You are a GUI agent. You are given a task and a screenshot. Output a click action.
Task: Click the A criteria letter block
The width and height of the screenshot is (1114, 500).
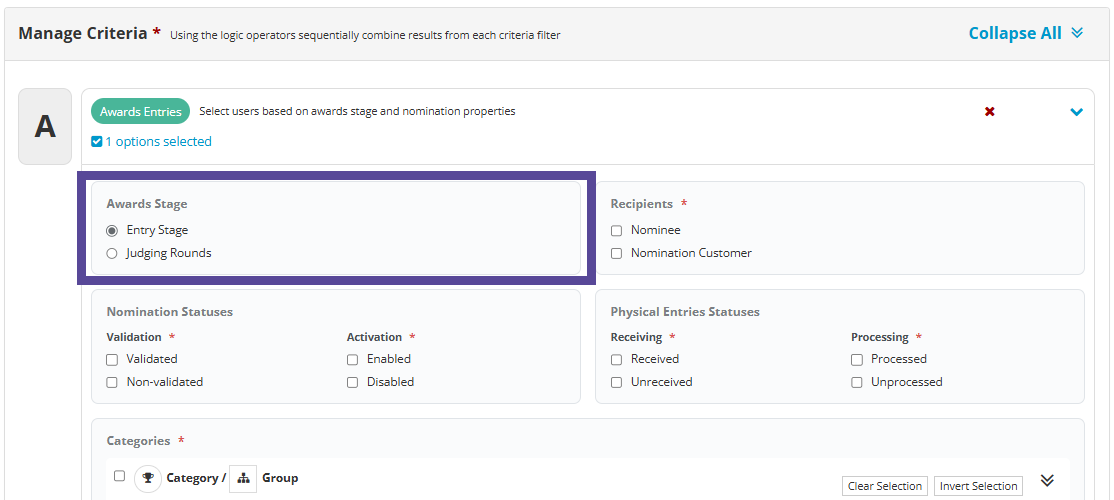pos(45,126)
